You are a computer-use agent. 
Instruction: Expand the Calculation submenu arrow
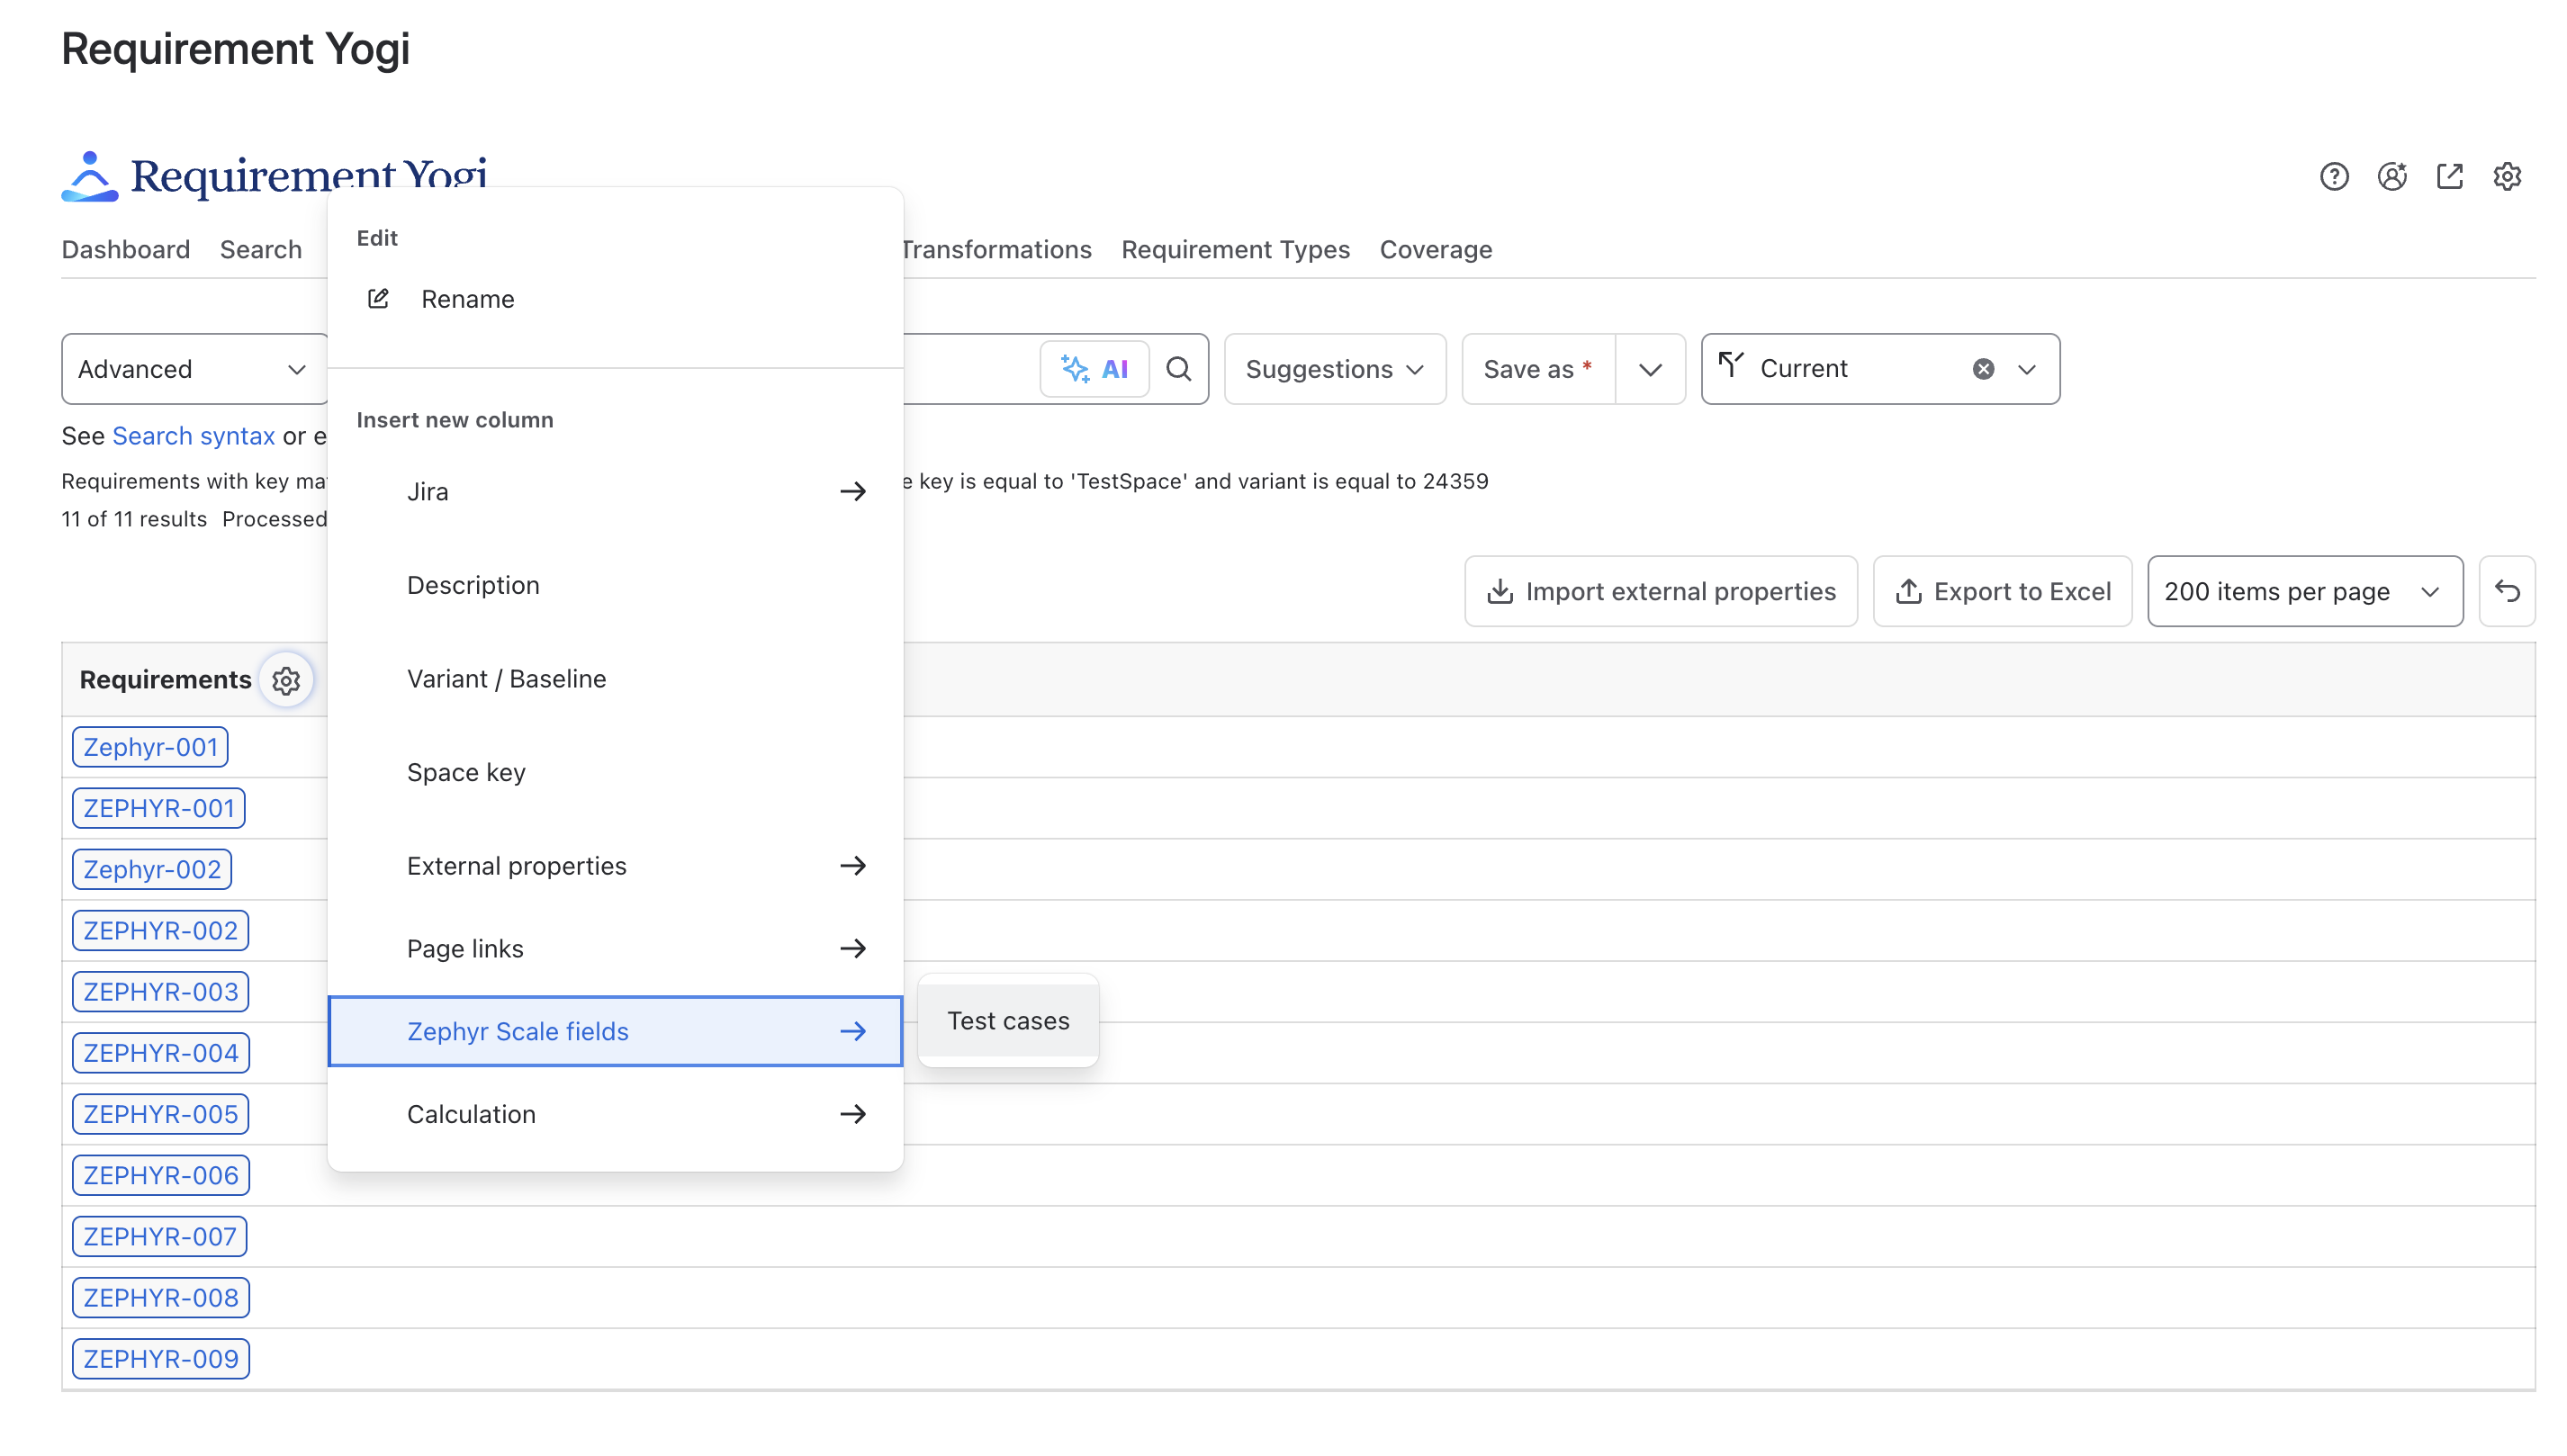click(852, 1114)
